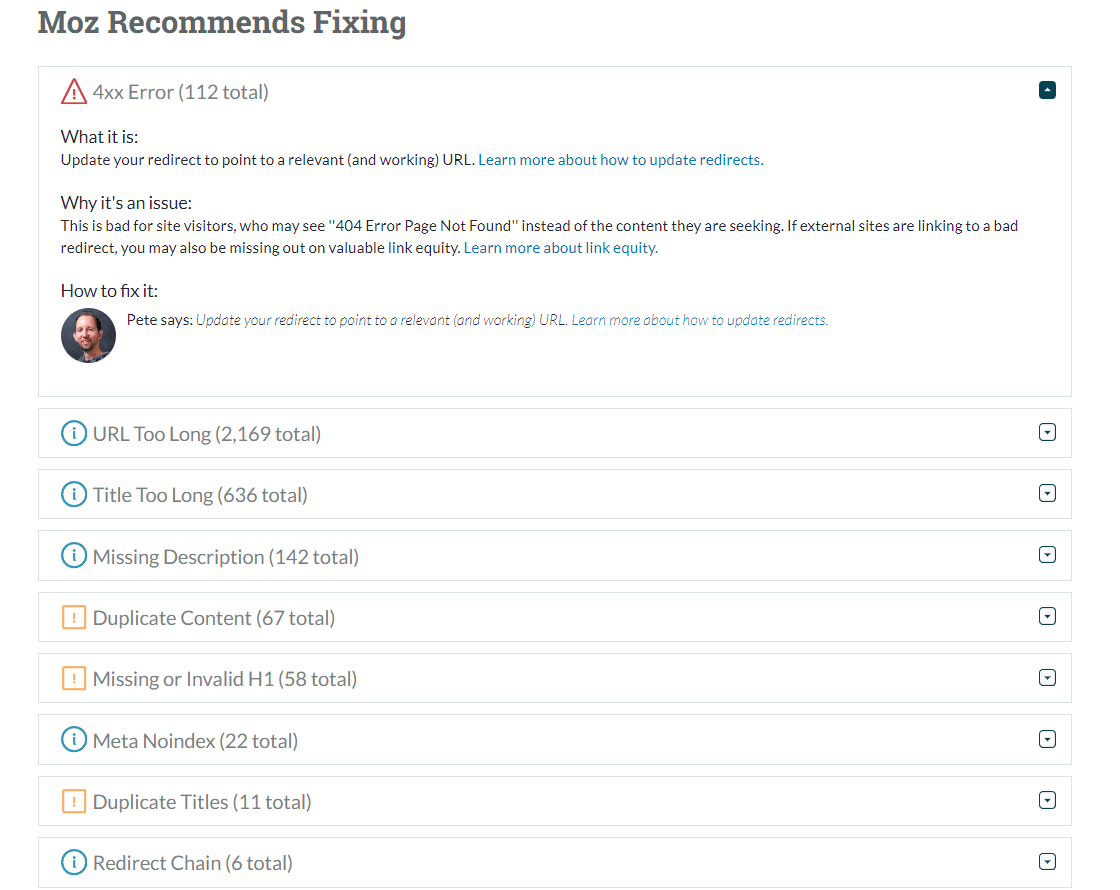
Task: Expand the Duplicate Content section arrow
Action: tap(1047, 616)
